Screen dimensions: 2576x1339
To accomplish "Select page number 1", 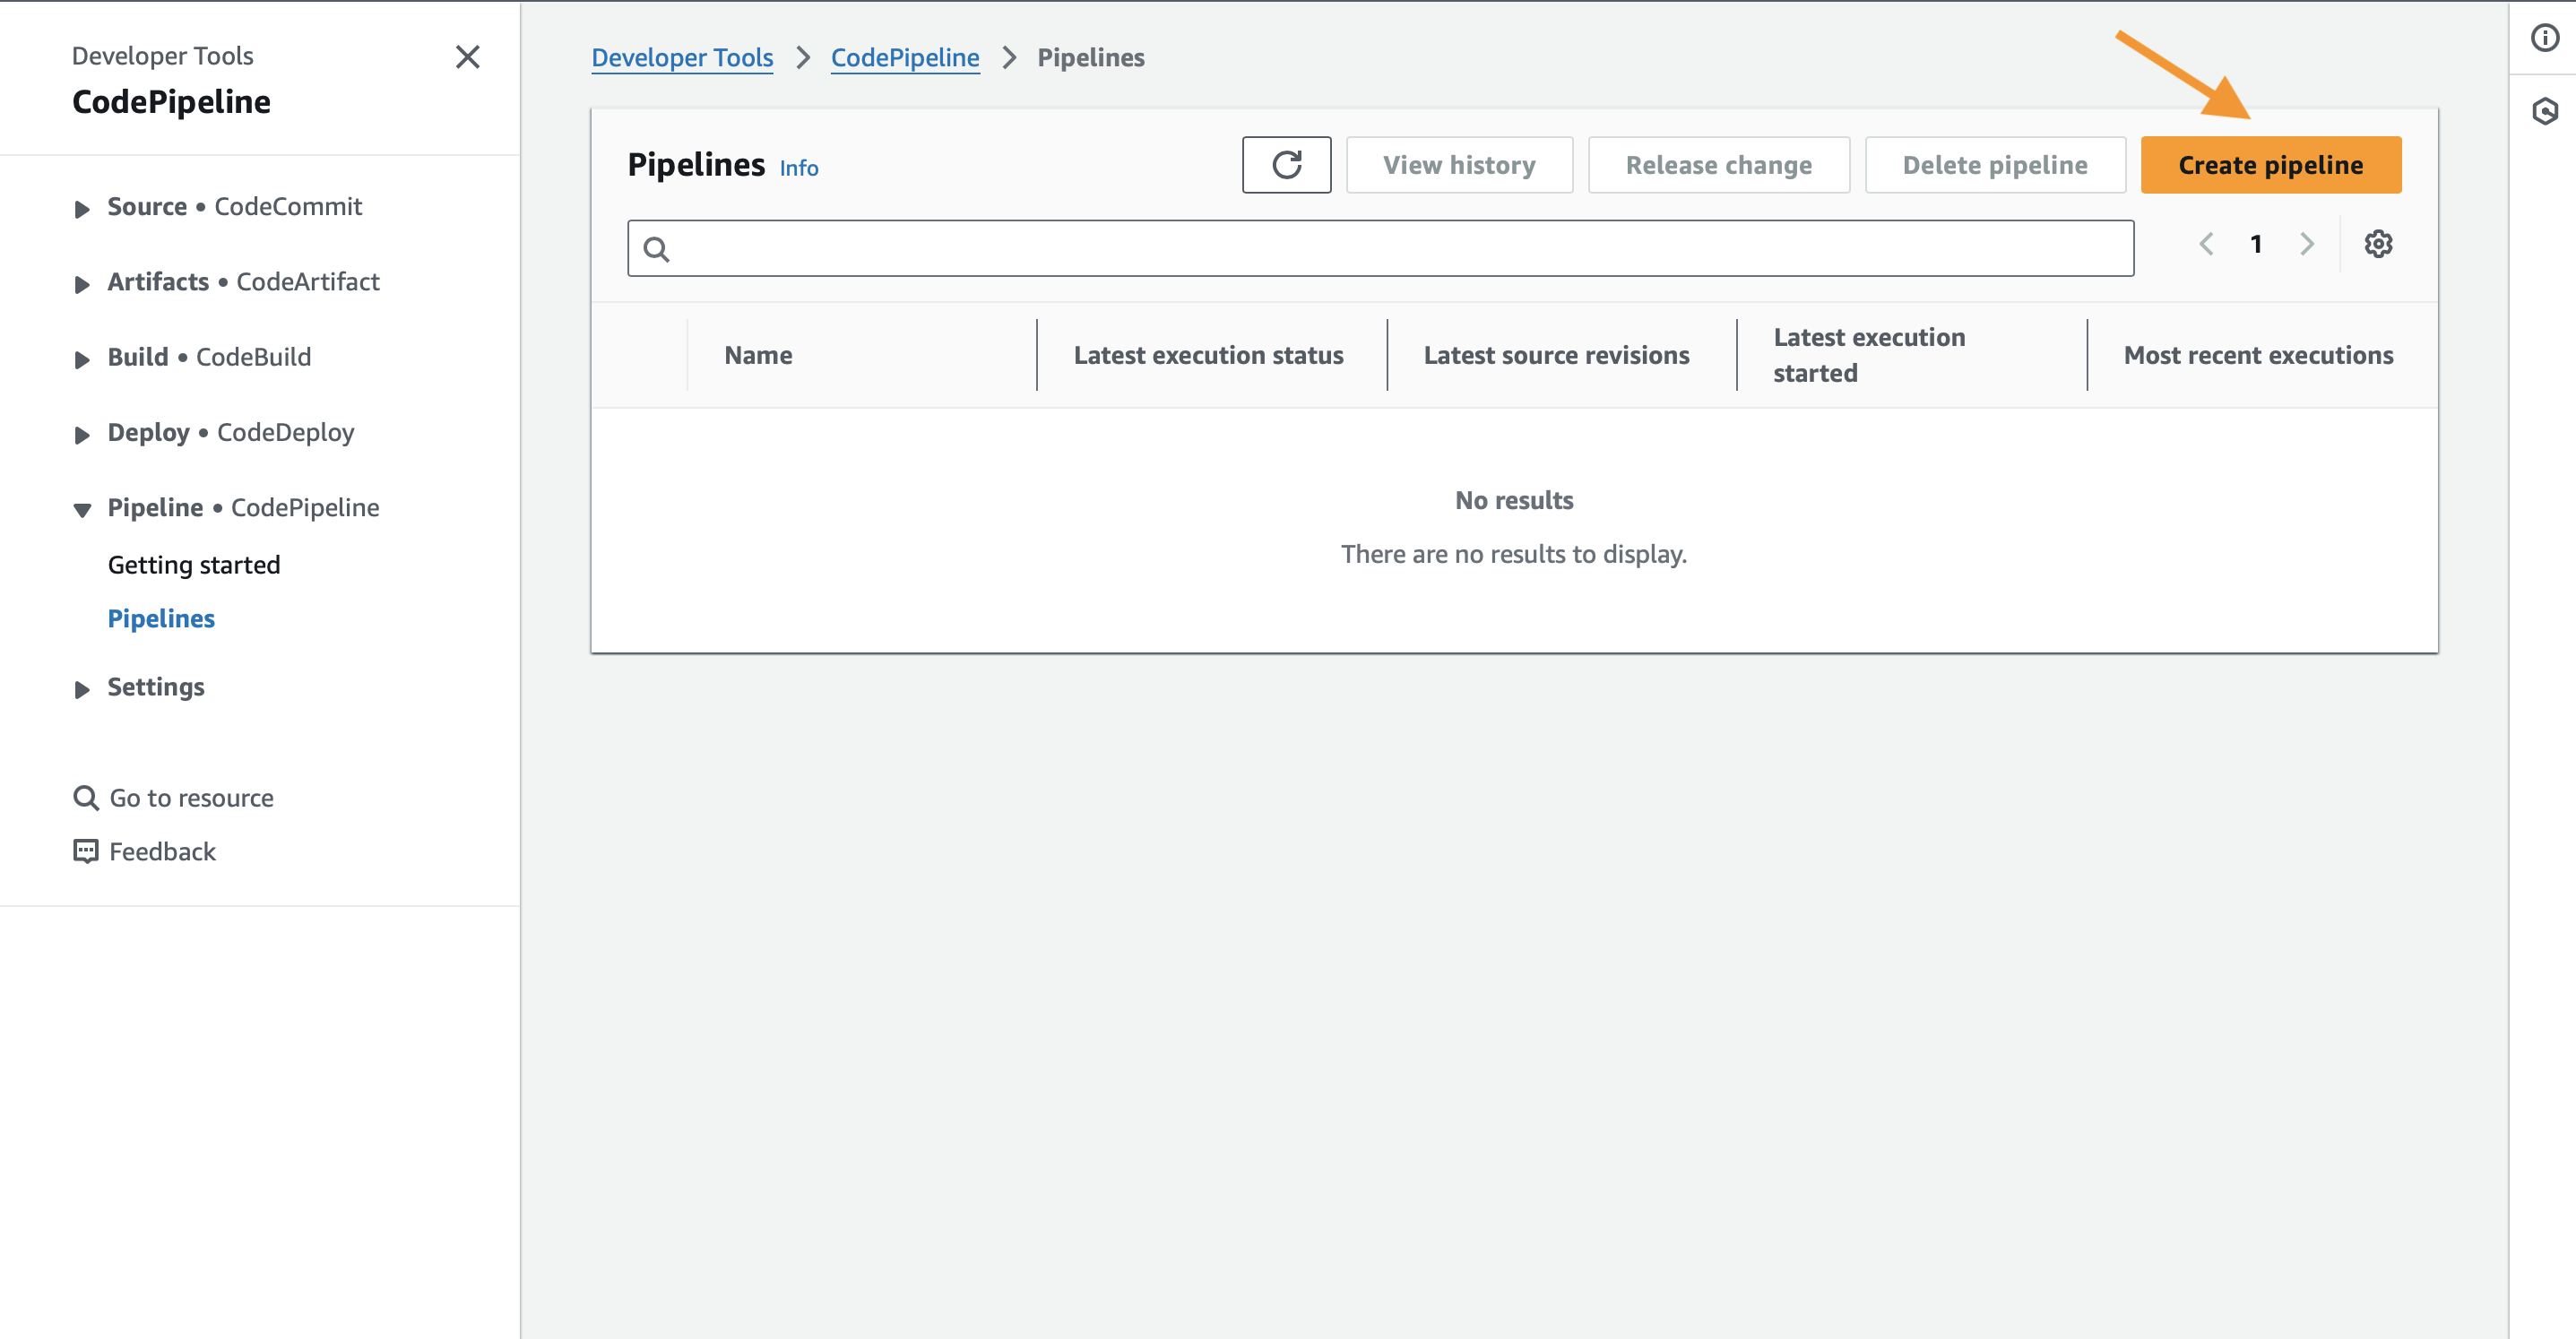I will [x=2256, y=244].
